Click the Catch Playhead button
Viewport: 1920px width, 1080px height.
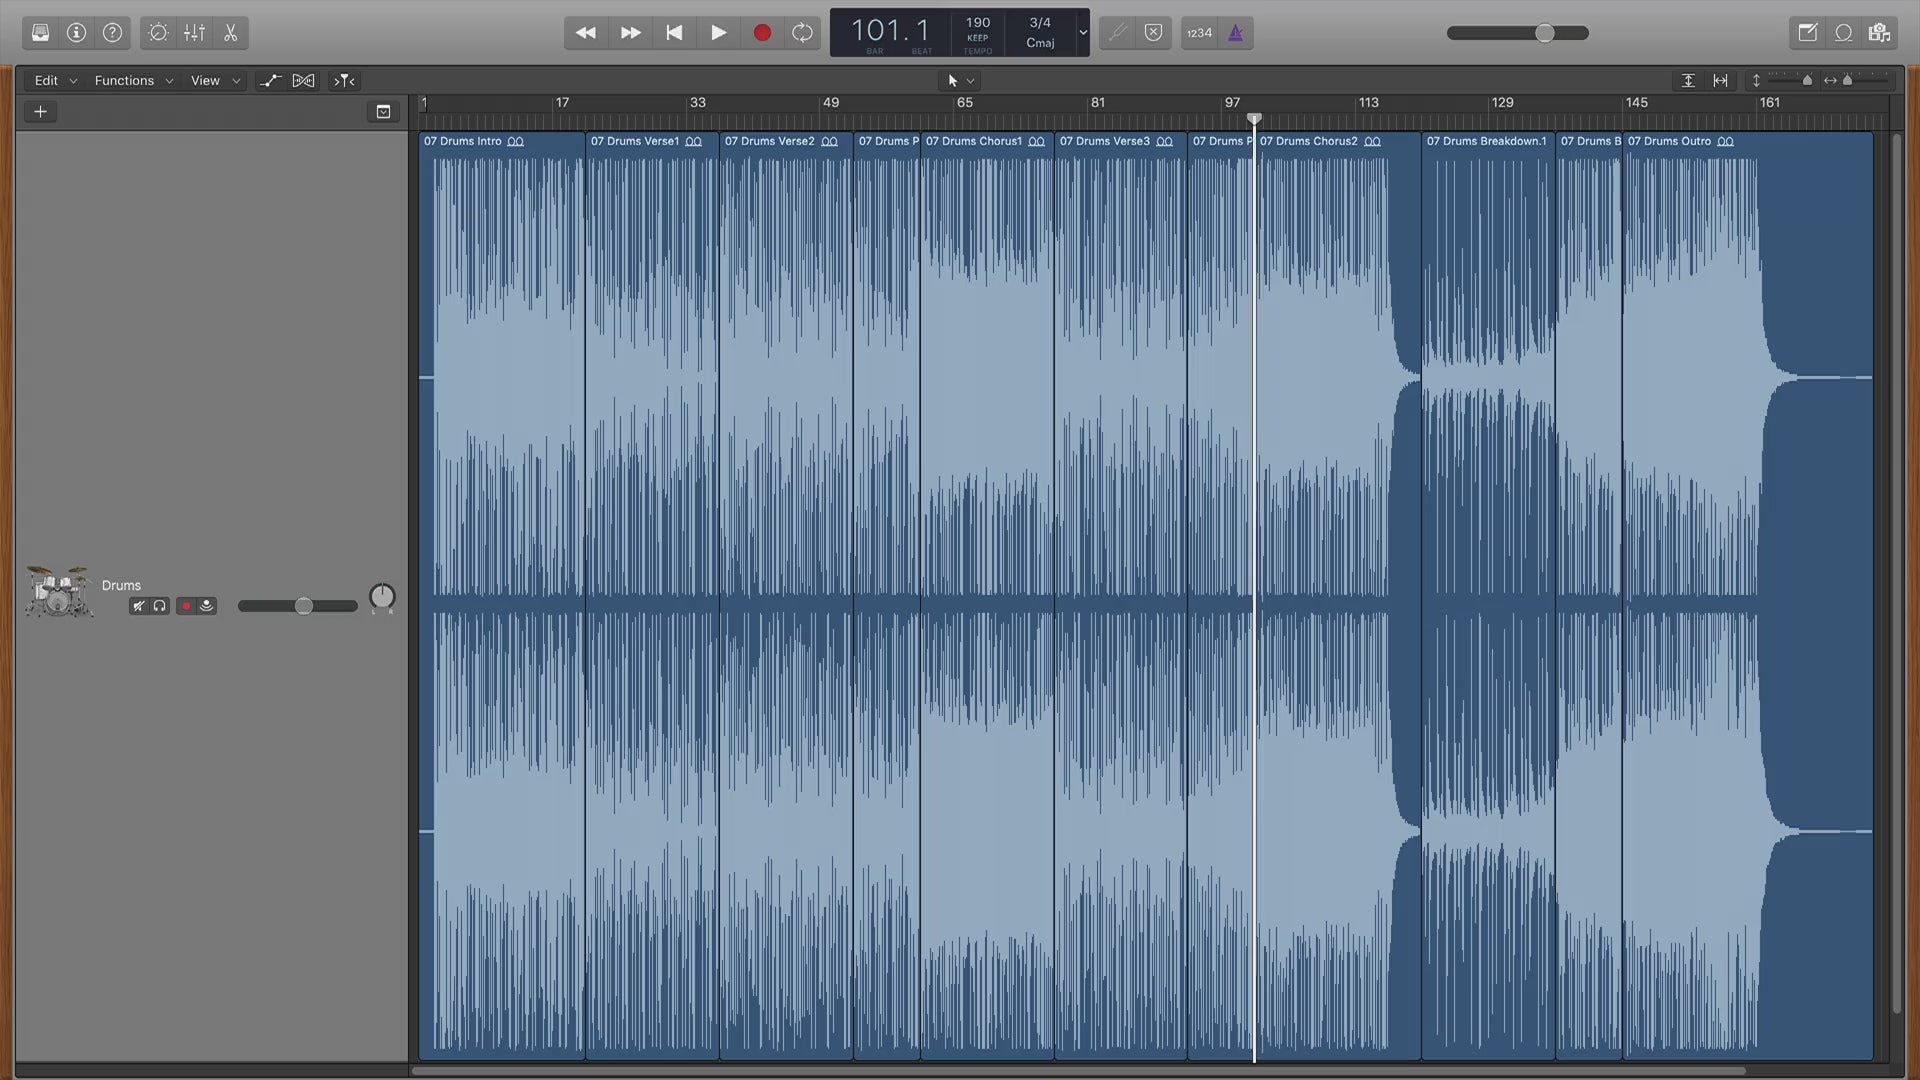344,81
